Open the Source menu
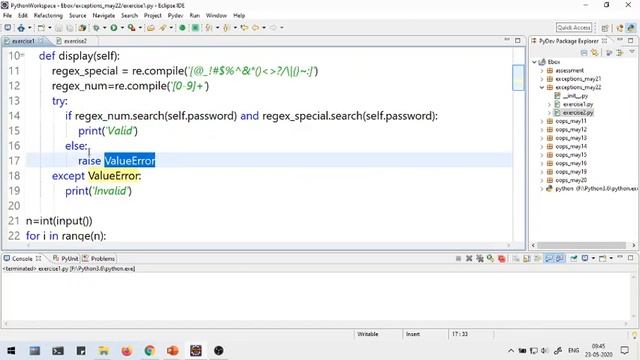 tap(78, 16)
